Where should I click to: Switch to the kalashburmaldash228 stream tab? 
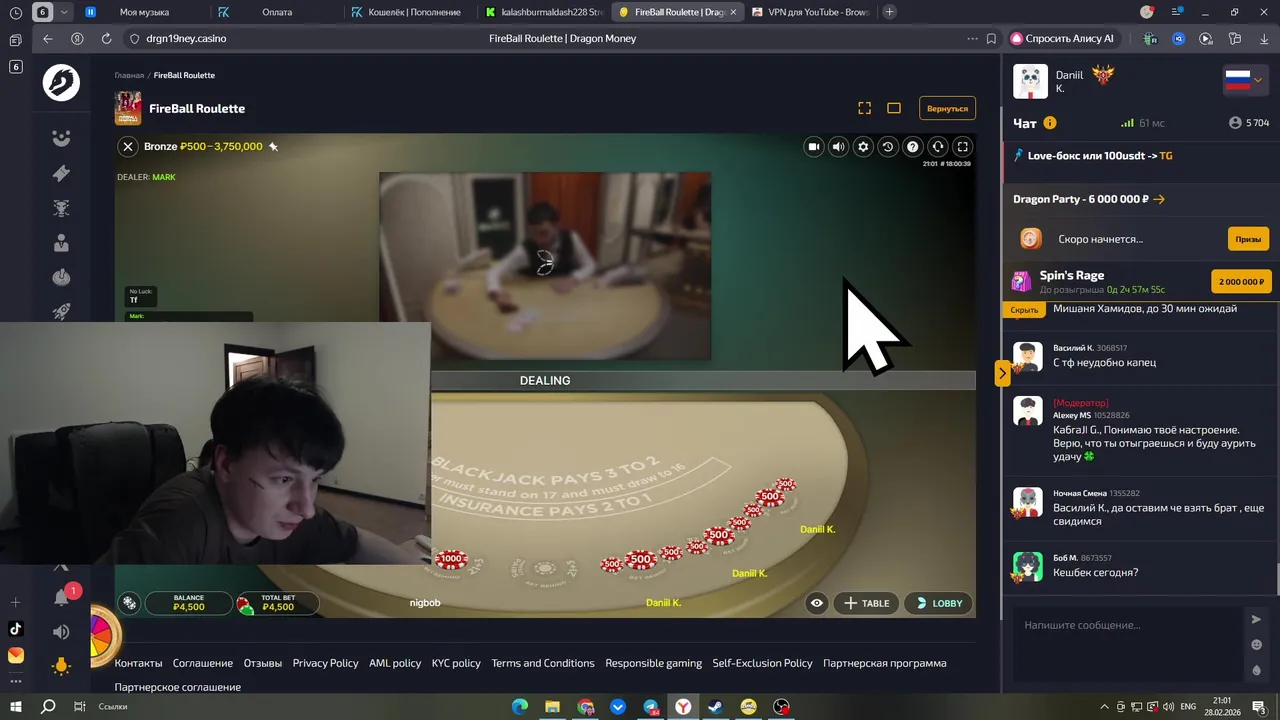(x=543, y=12)
